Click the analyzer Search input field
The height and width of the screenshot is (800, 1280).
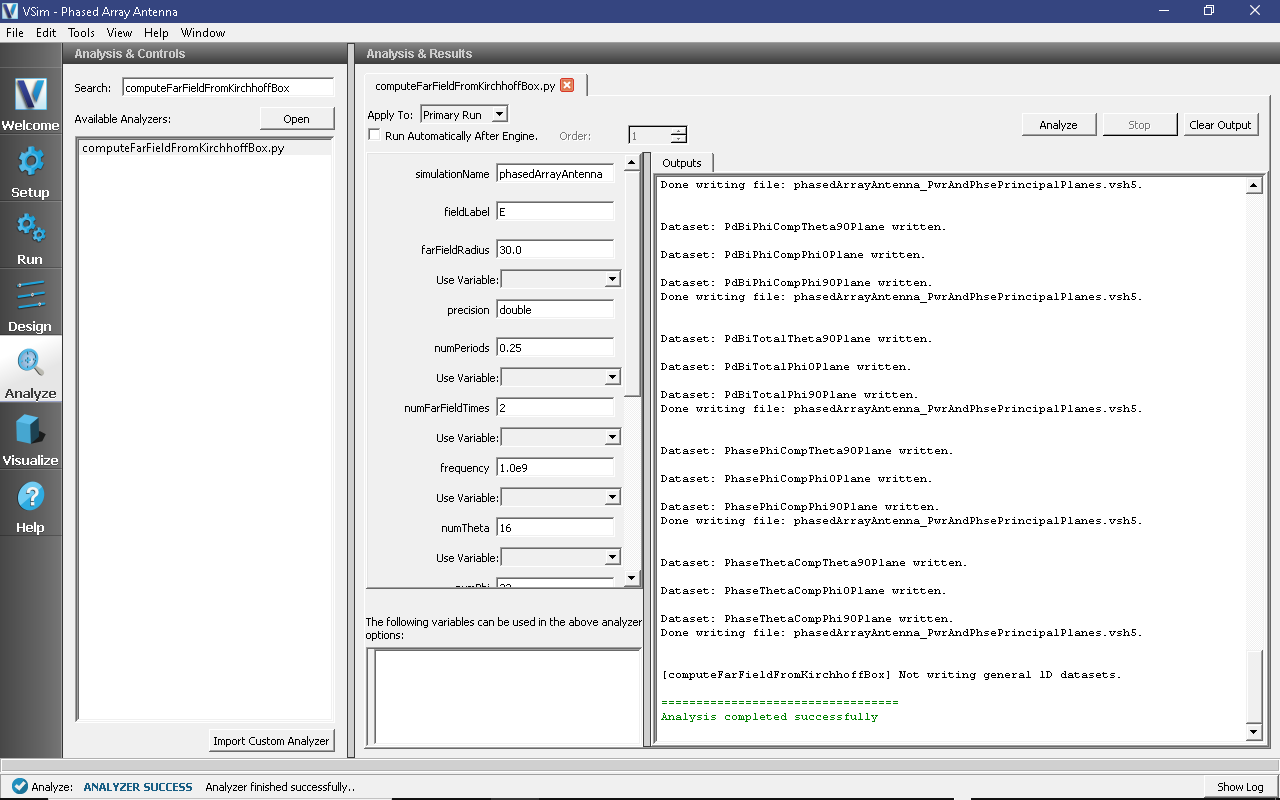pyautogui.click(x=227, y=88)
